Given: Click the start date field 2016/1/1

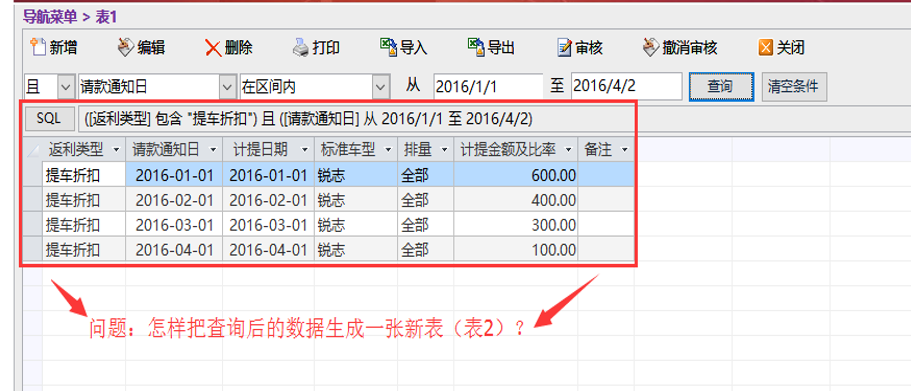Looking at the screenshot, I should pos(488,87).
